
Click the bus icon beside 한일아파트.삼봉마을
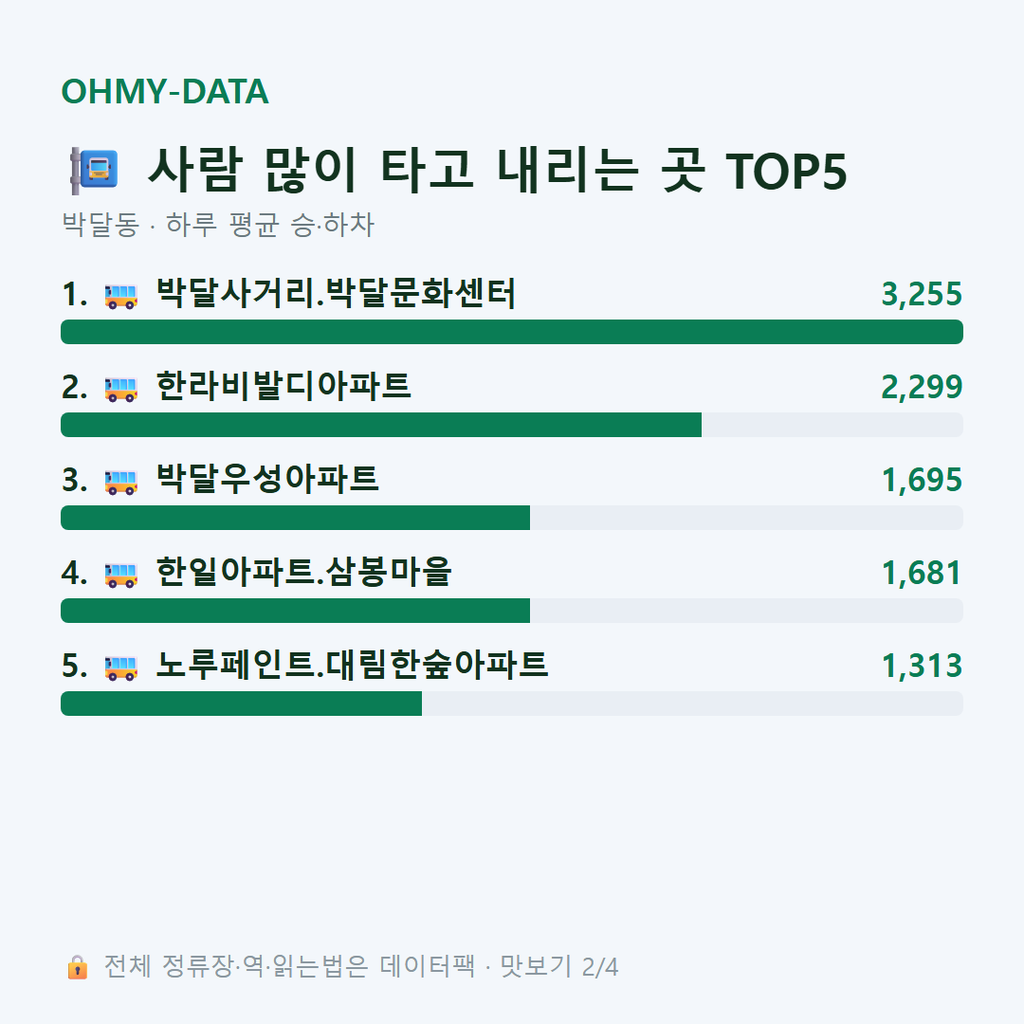pos(121,575)
